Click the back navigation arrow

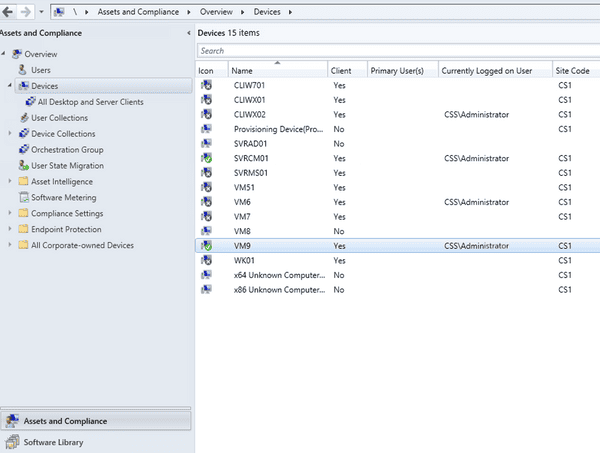tap(8, 12)
